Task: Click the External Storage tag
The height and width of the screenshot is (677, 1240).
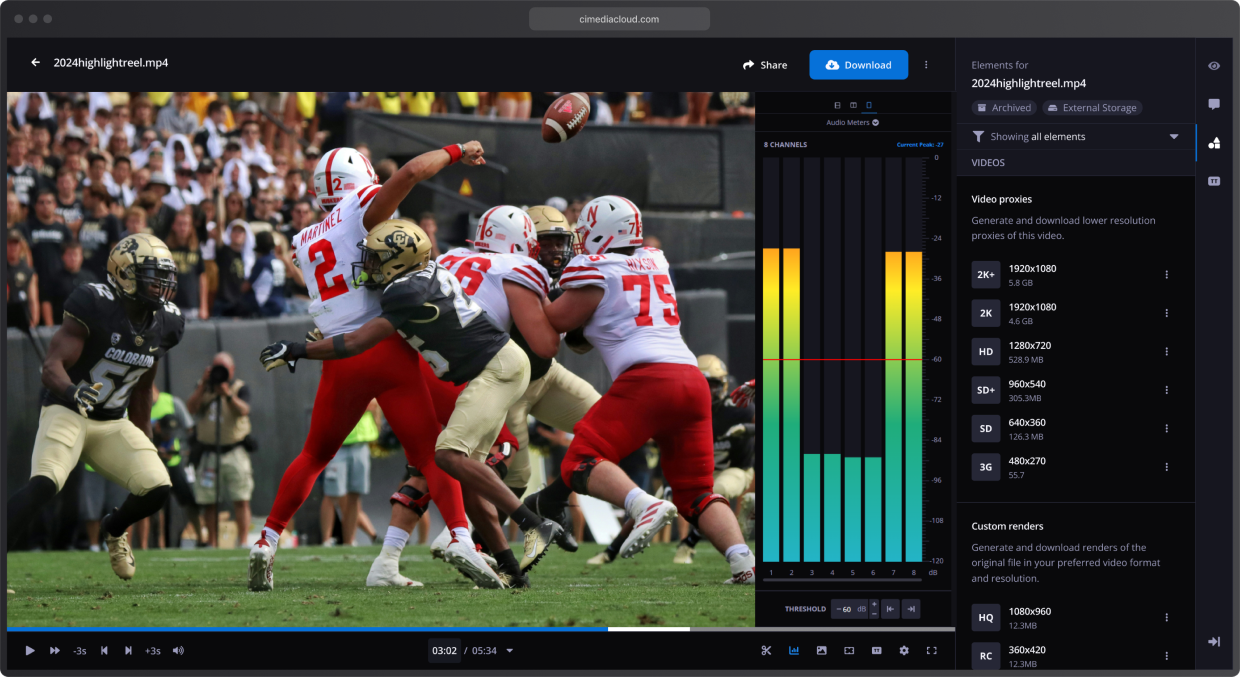Action: pos(1092,108)
